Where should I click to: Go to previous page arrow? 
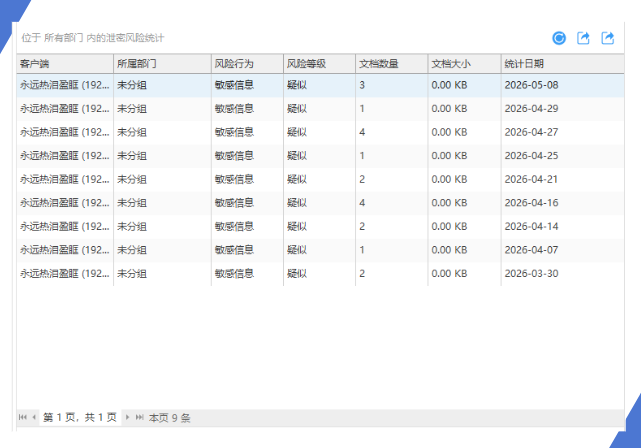click(x=34, y=417)
